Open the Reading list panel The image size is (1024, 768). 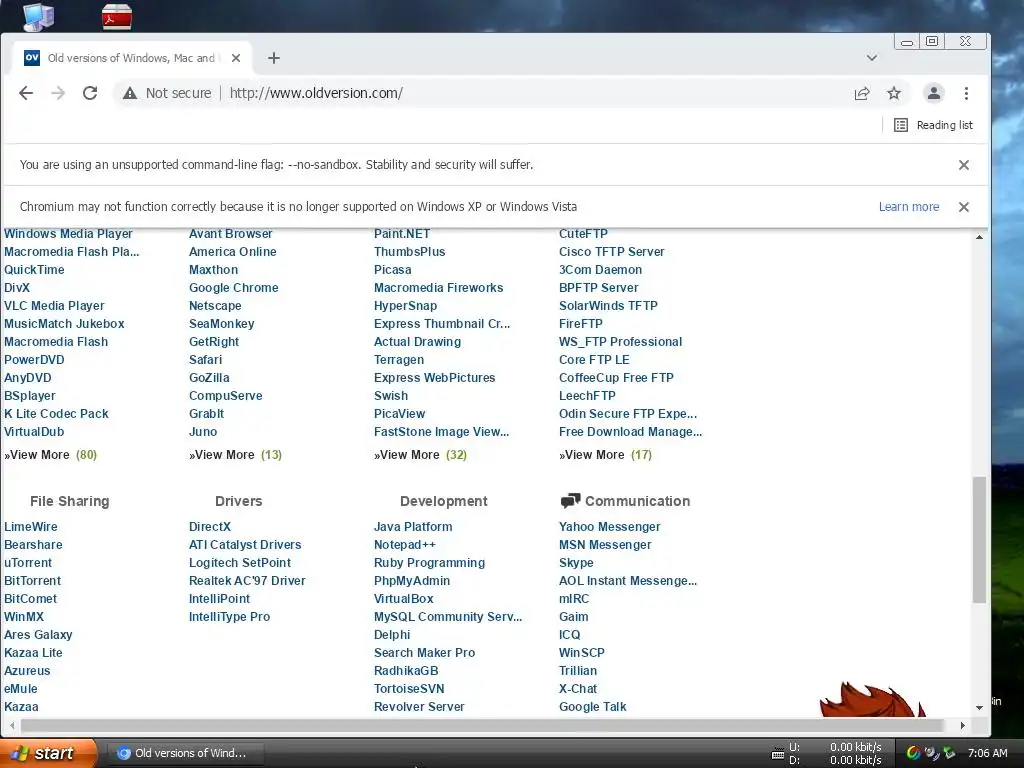933,125
